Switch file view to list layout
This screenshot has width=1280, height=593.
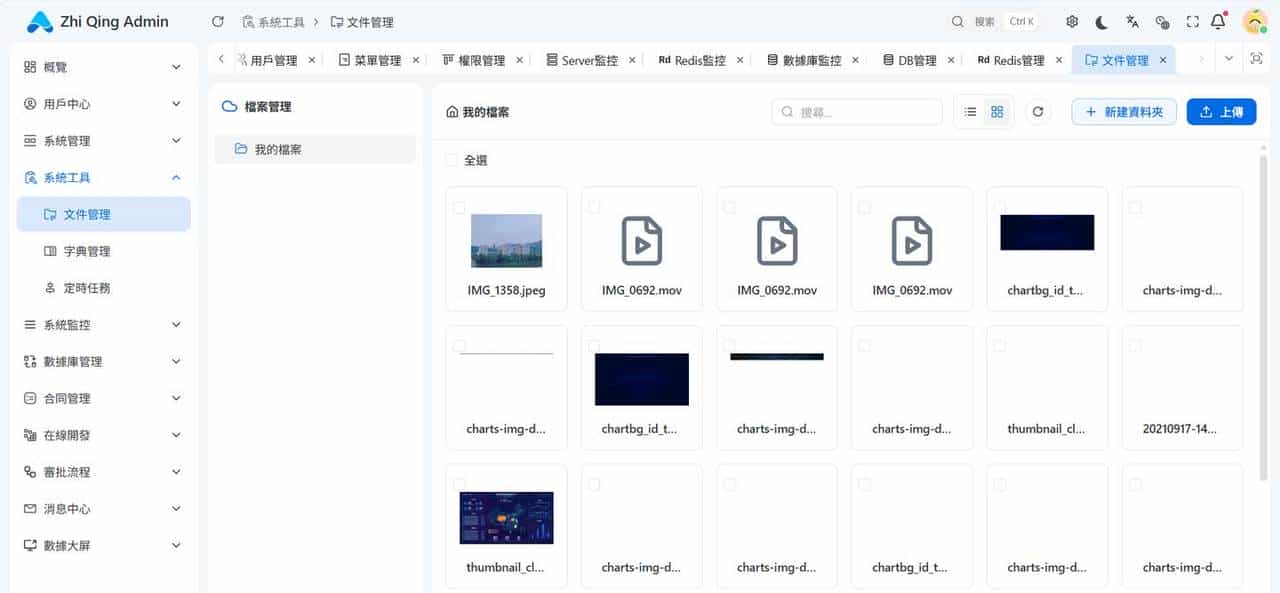pos(968,111)
